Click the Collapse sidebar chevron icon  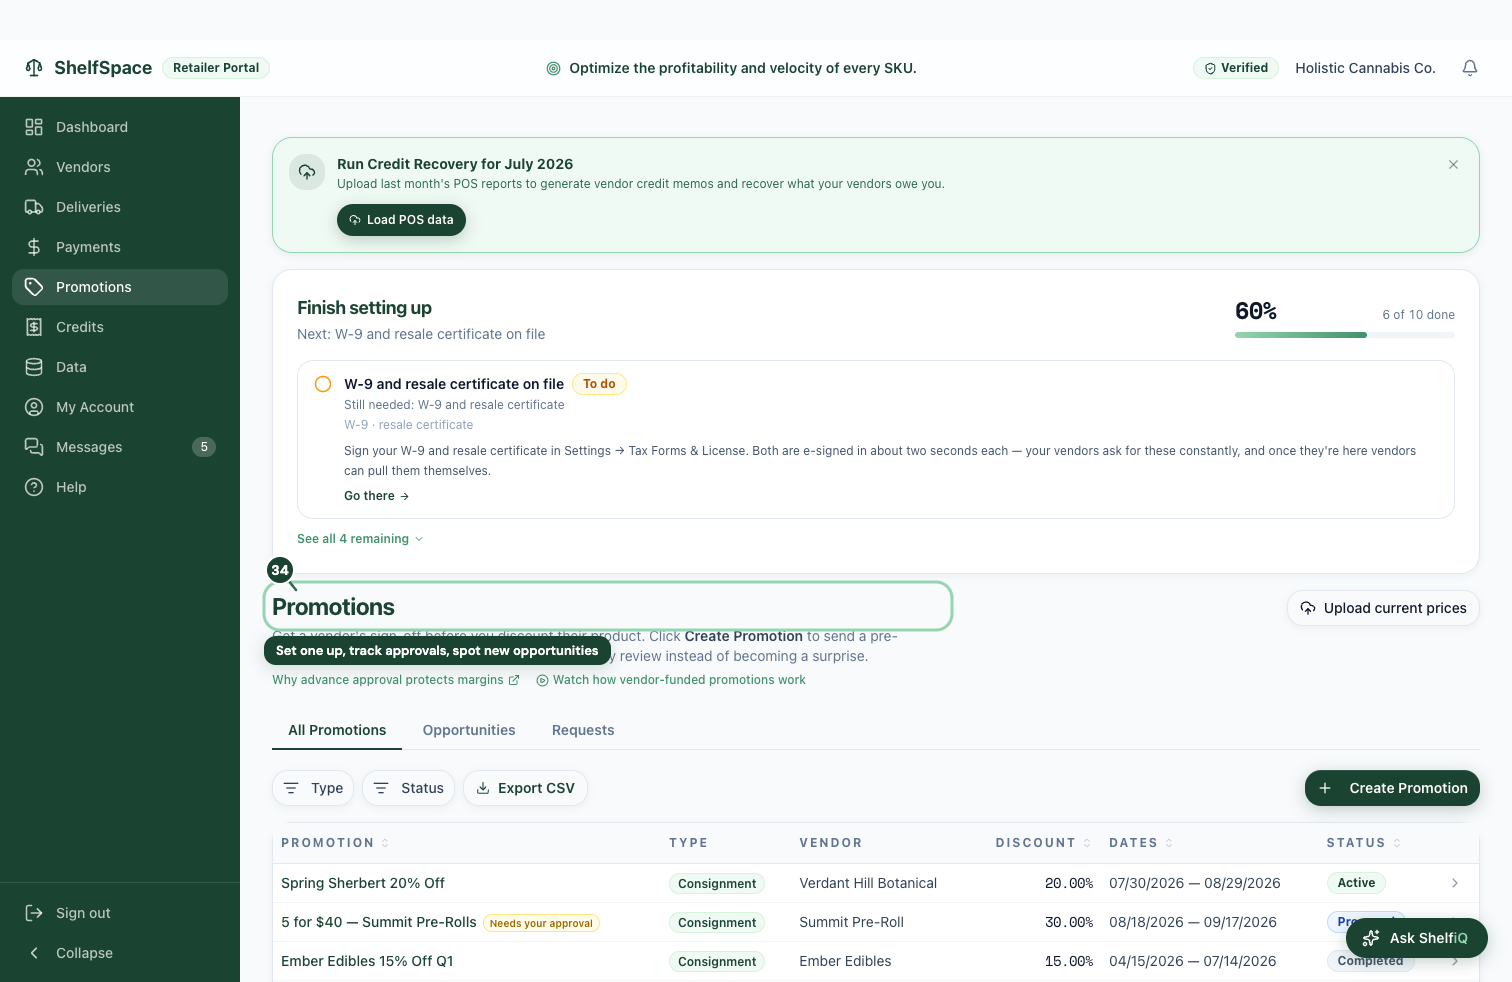34,953
